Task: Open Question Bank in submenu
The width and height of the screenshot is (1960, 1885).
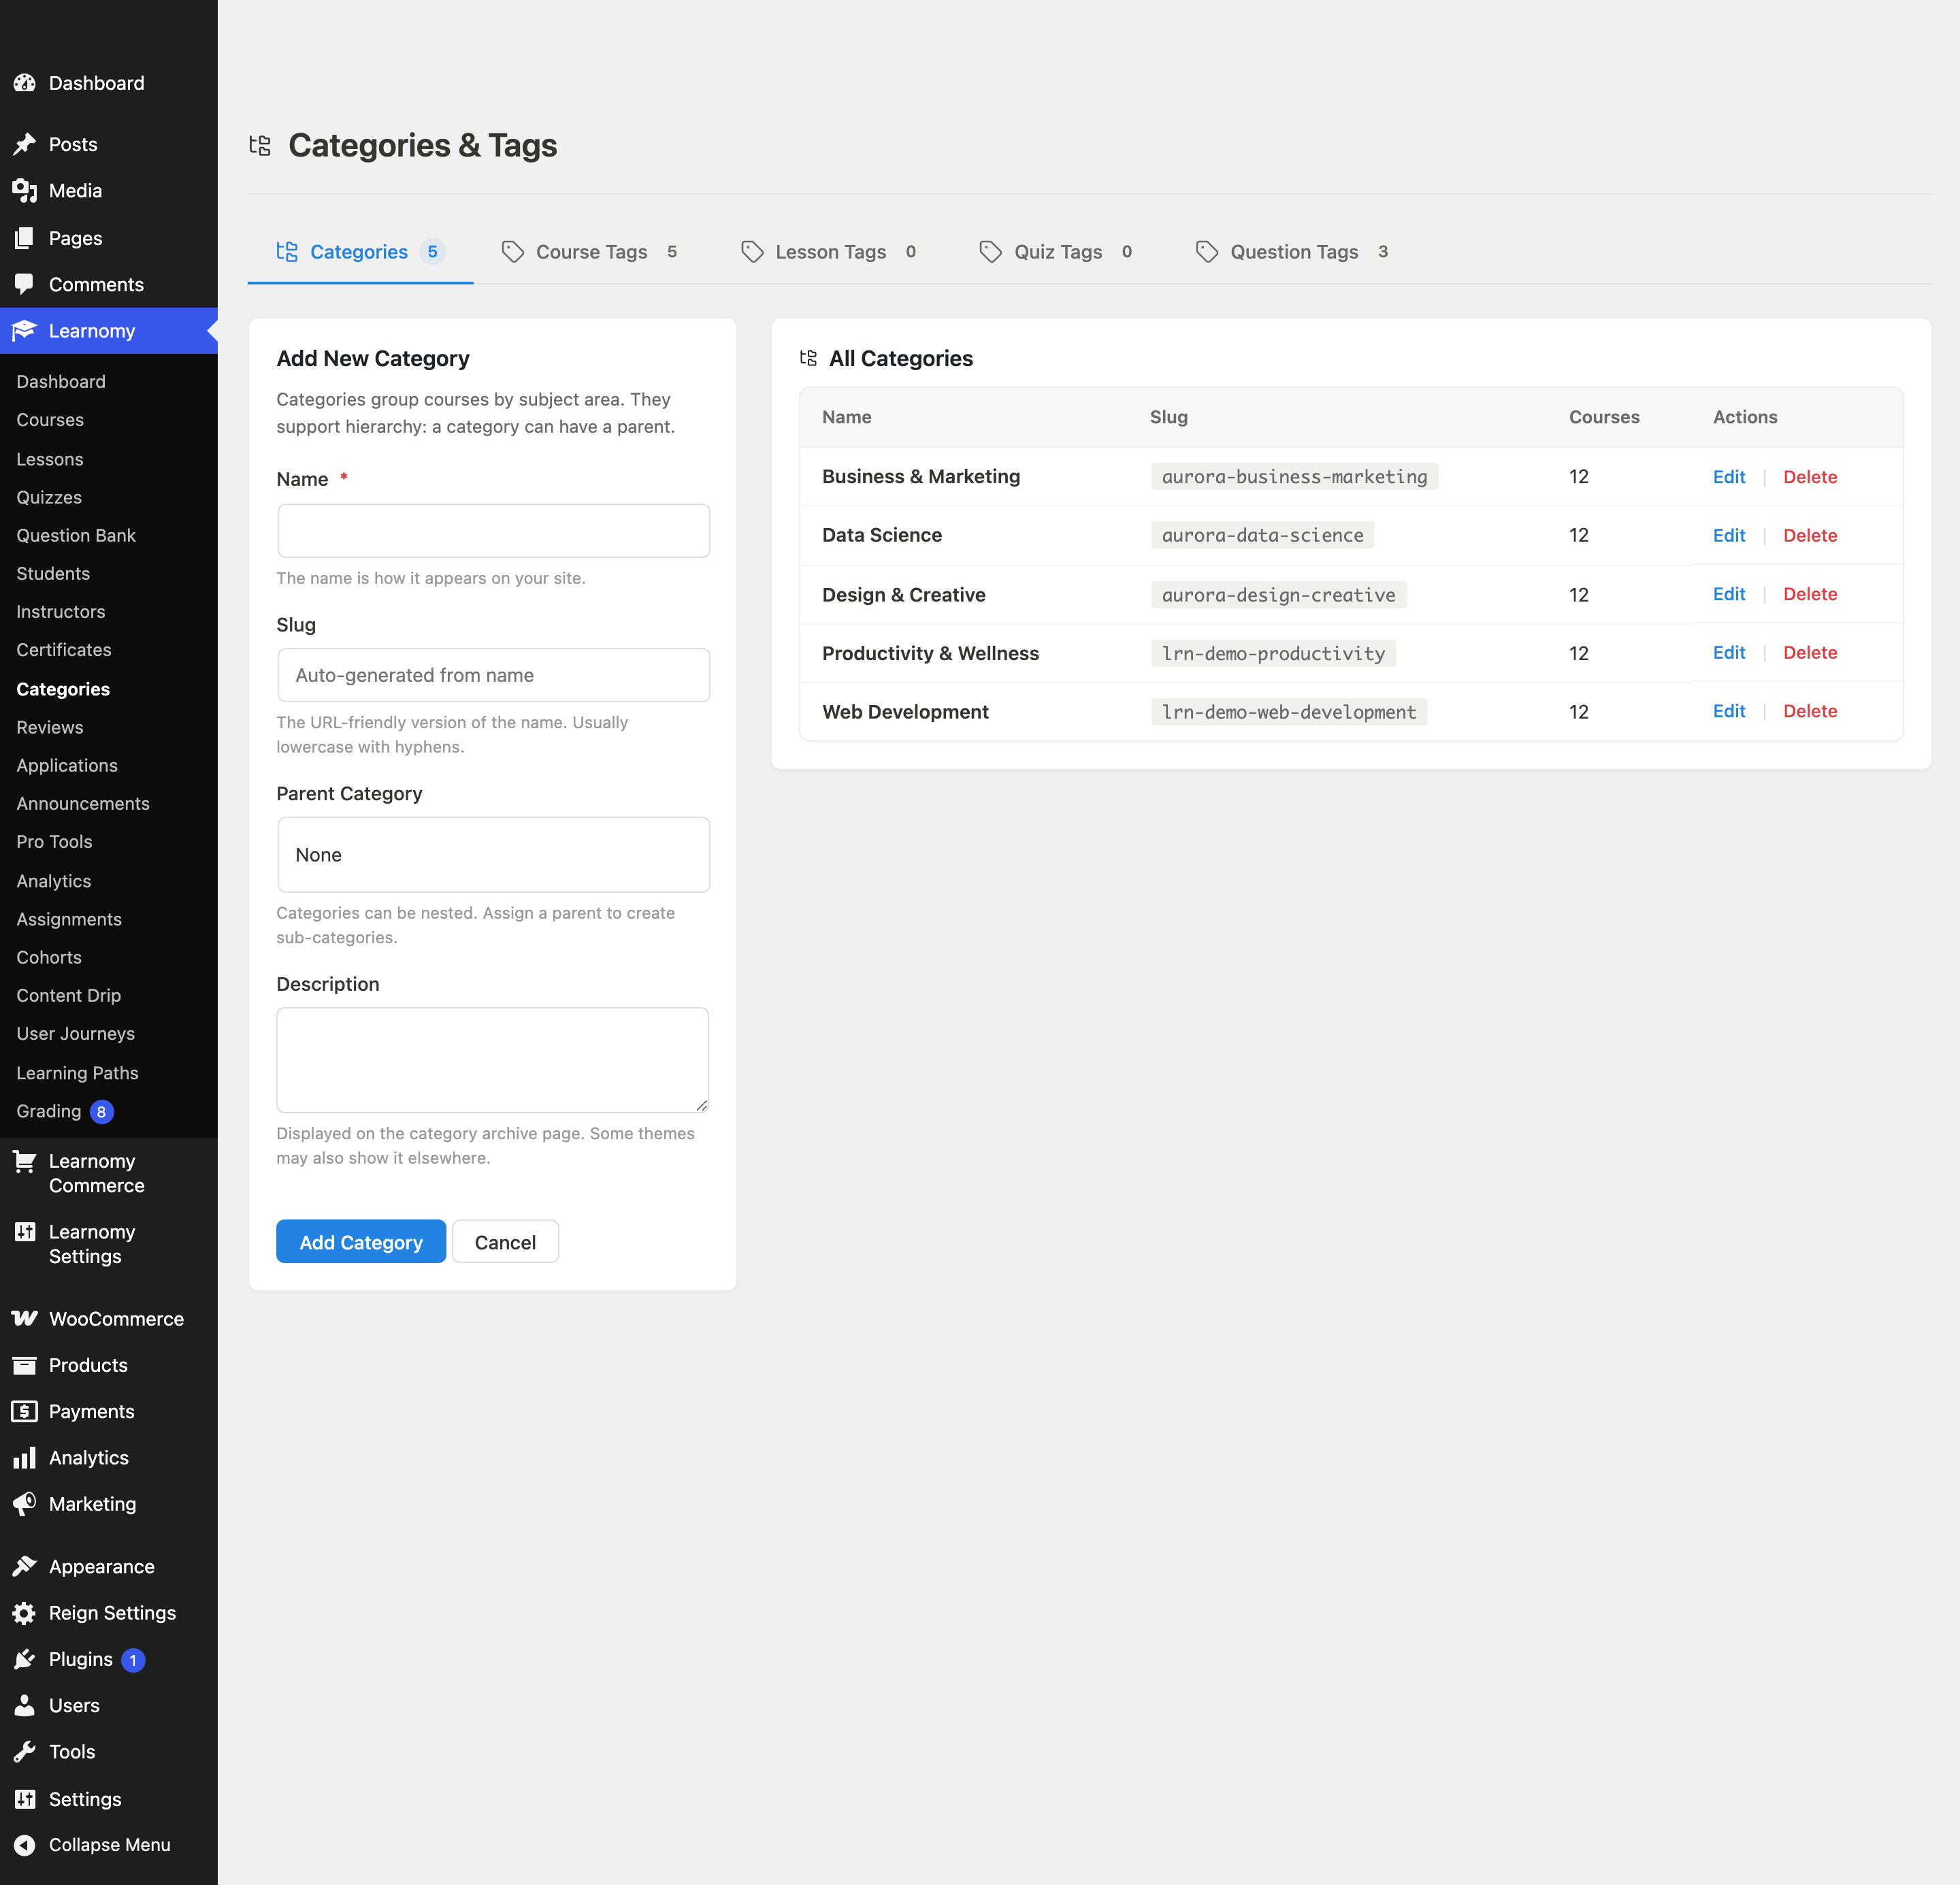Action: tap(76, 535)
